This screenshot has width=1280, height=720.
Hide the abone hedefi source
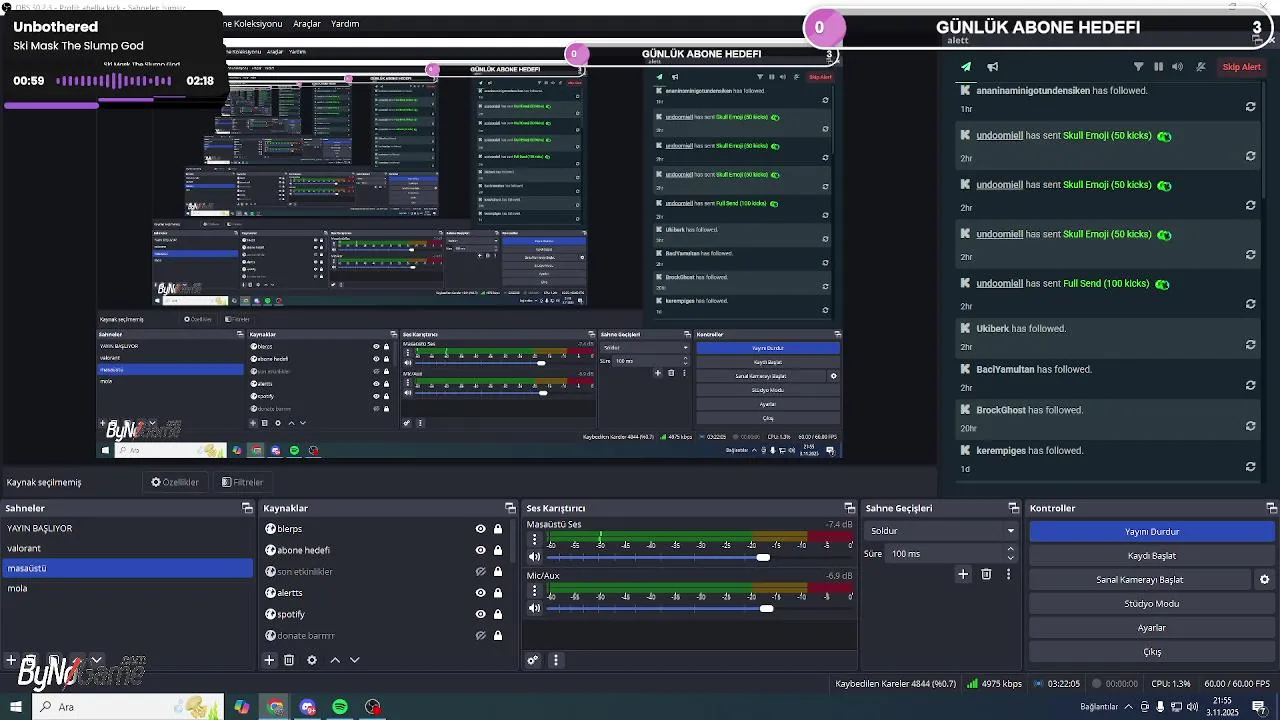point(480,550)
